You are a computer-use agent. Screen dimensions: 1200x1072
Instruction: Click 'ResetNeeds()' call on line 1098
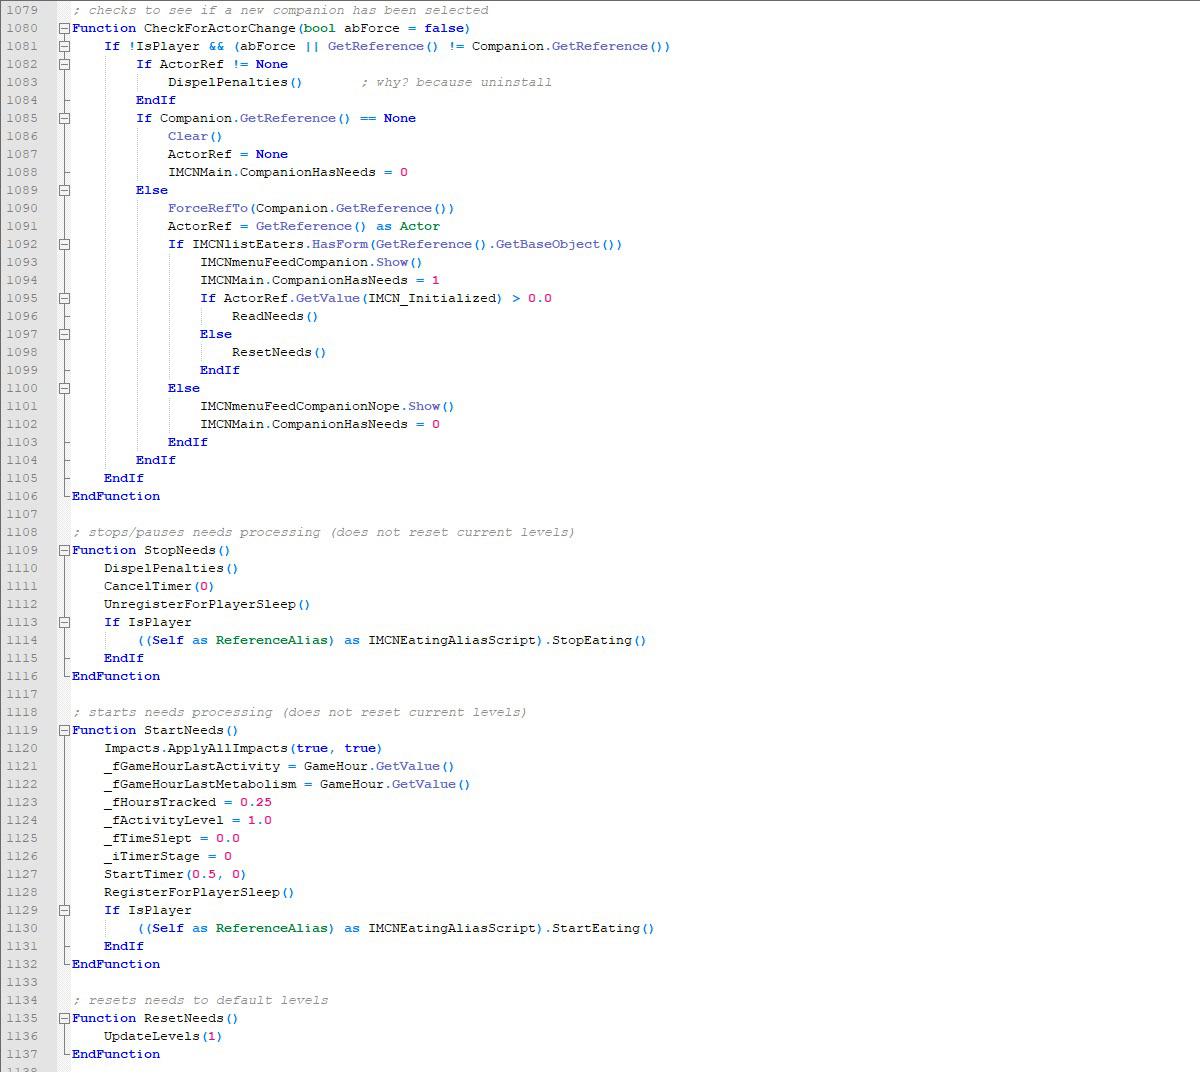[279, 352]
